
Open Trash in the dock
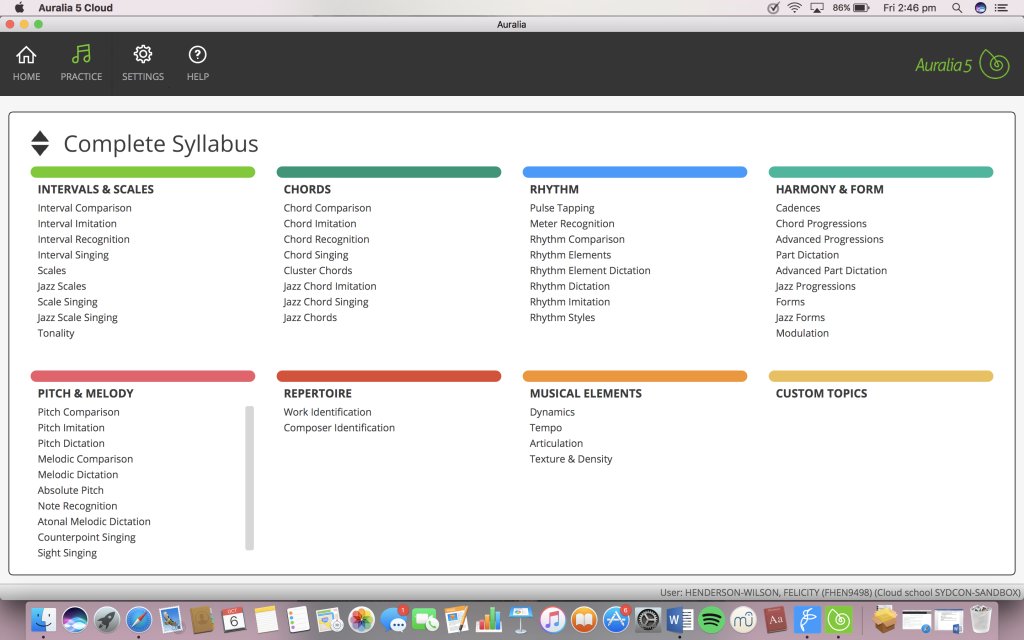tap(981, 619)
